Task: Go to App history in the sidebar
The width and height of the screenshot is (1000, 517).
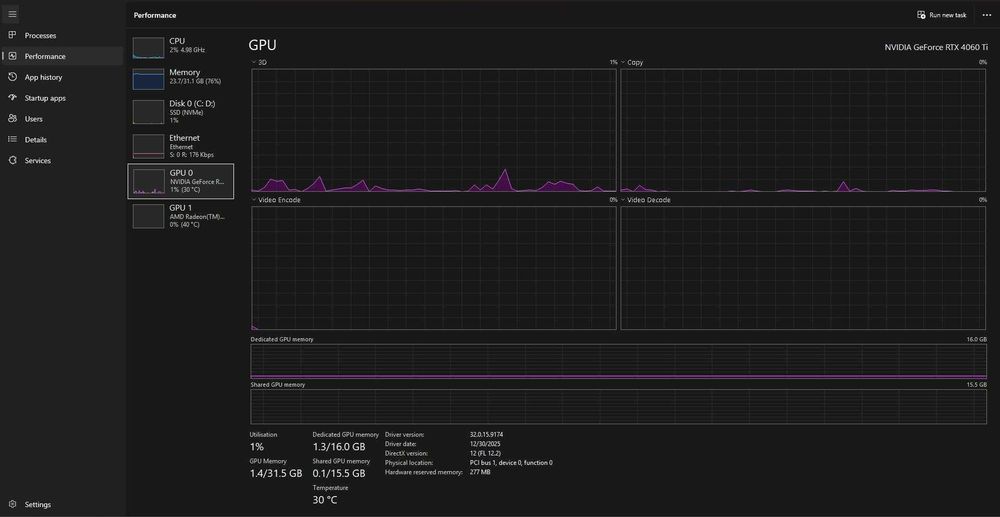Action: click(43, 77)
